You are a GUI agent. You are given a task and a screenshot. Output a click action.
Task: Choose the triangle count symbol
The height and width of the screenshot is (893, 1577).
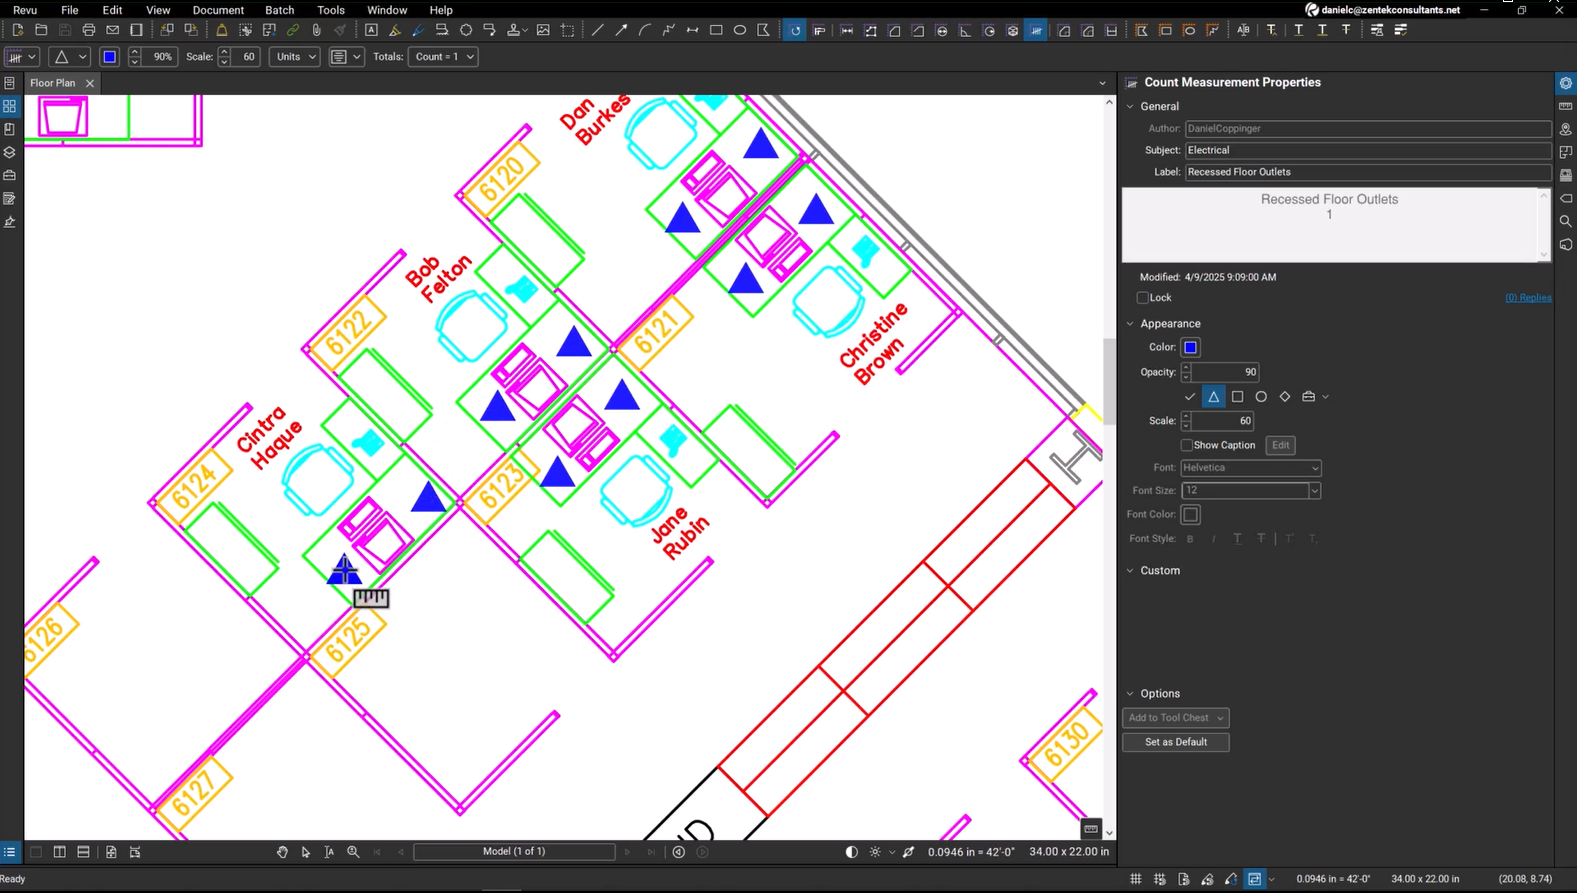click(x=1213, y=397)
